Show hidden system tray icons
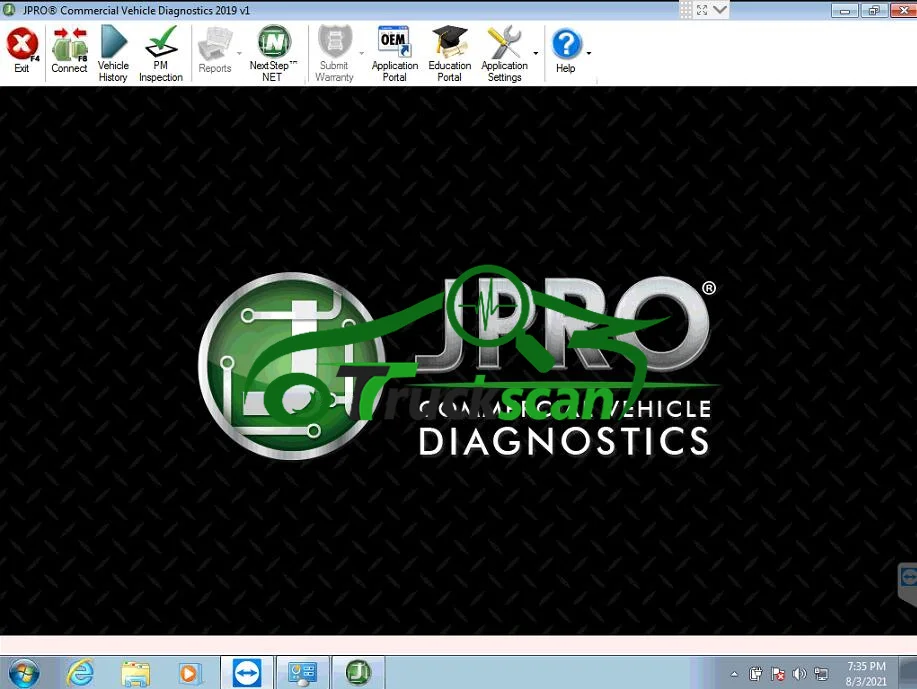The image size is (917, 689). 735,674
